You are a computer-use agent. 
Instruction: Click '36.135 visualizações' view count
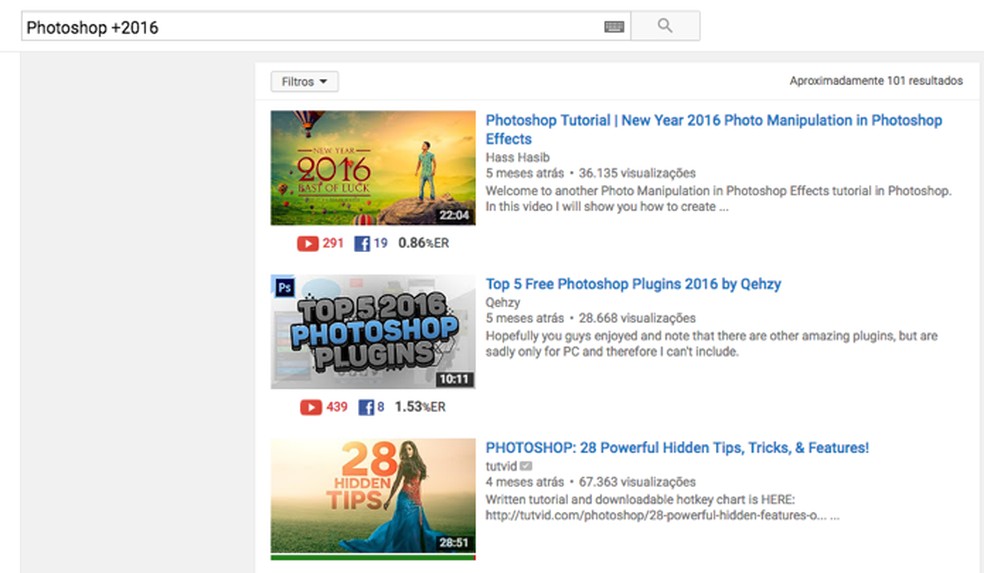click(637, 173)
